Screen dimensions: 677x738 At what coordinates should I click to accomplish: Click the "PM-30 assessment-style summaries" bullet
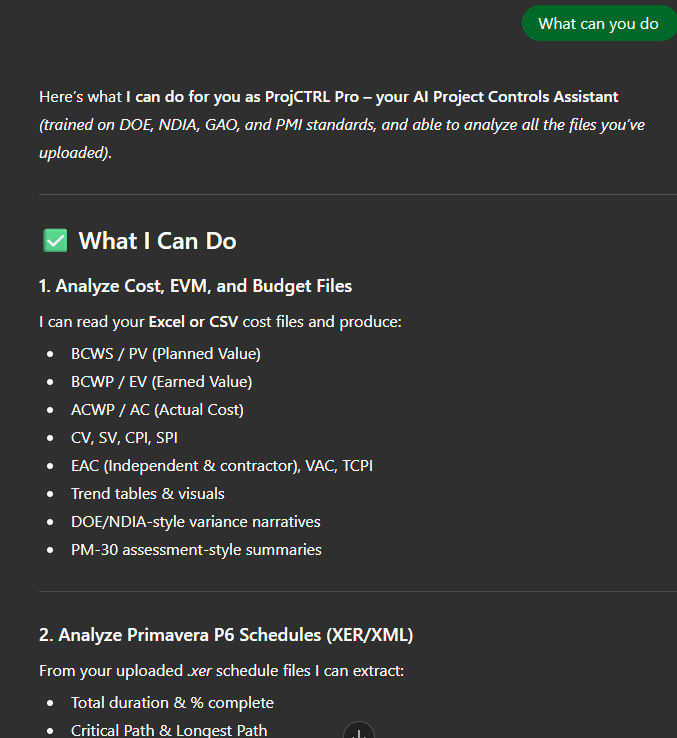(196, 549)
